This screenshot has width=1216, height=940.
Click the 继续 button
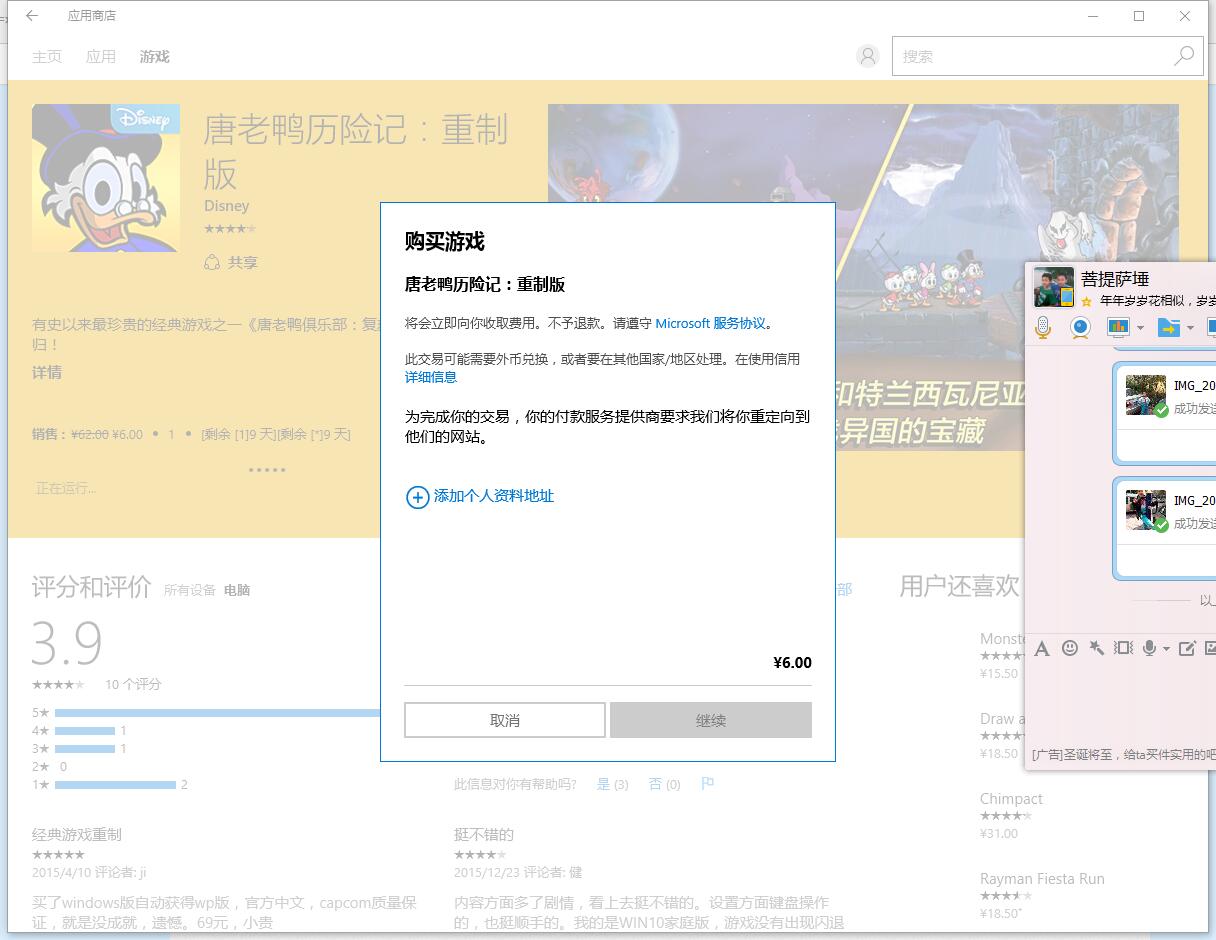pyautogui.click(x=711, y=720)
